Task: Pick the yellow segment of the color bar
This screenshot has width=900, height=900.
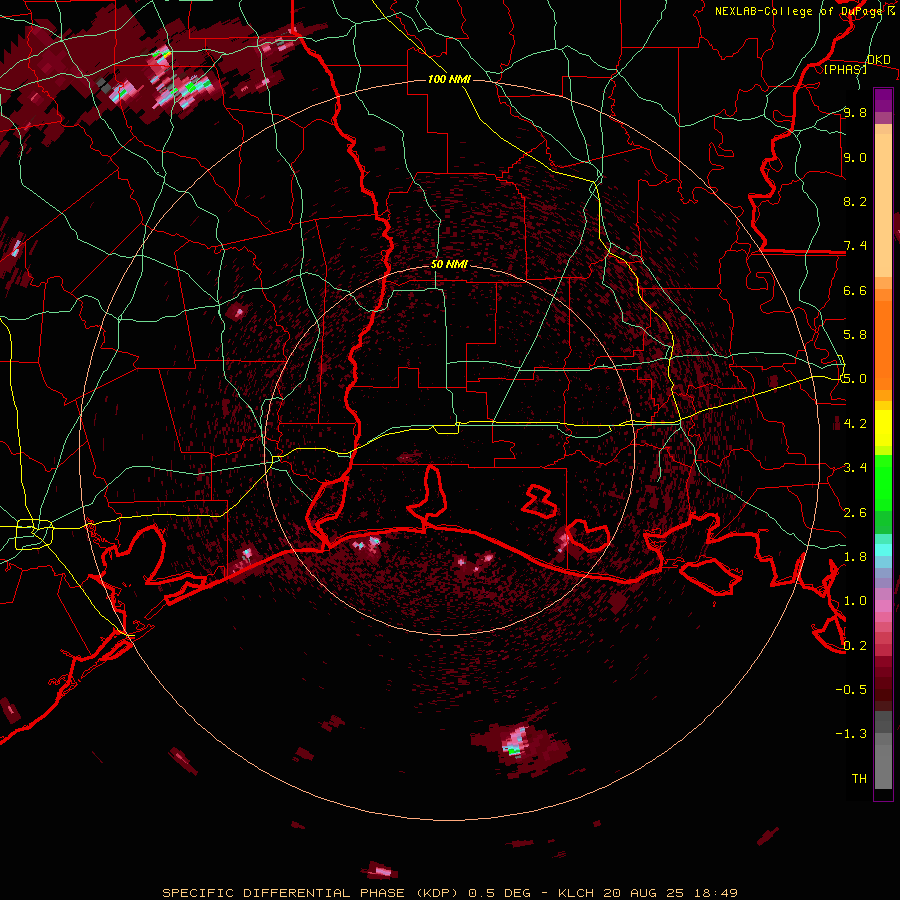Action: [x=883, y=428]
